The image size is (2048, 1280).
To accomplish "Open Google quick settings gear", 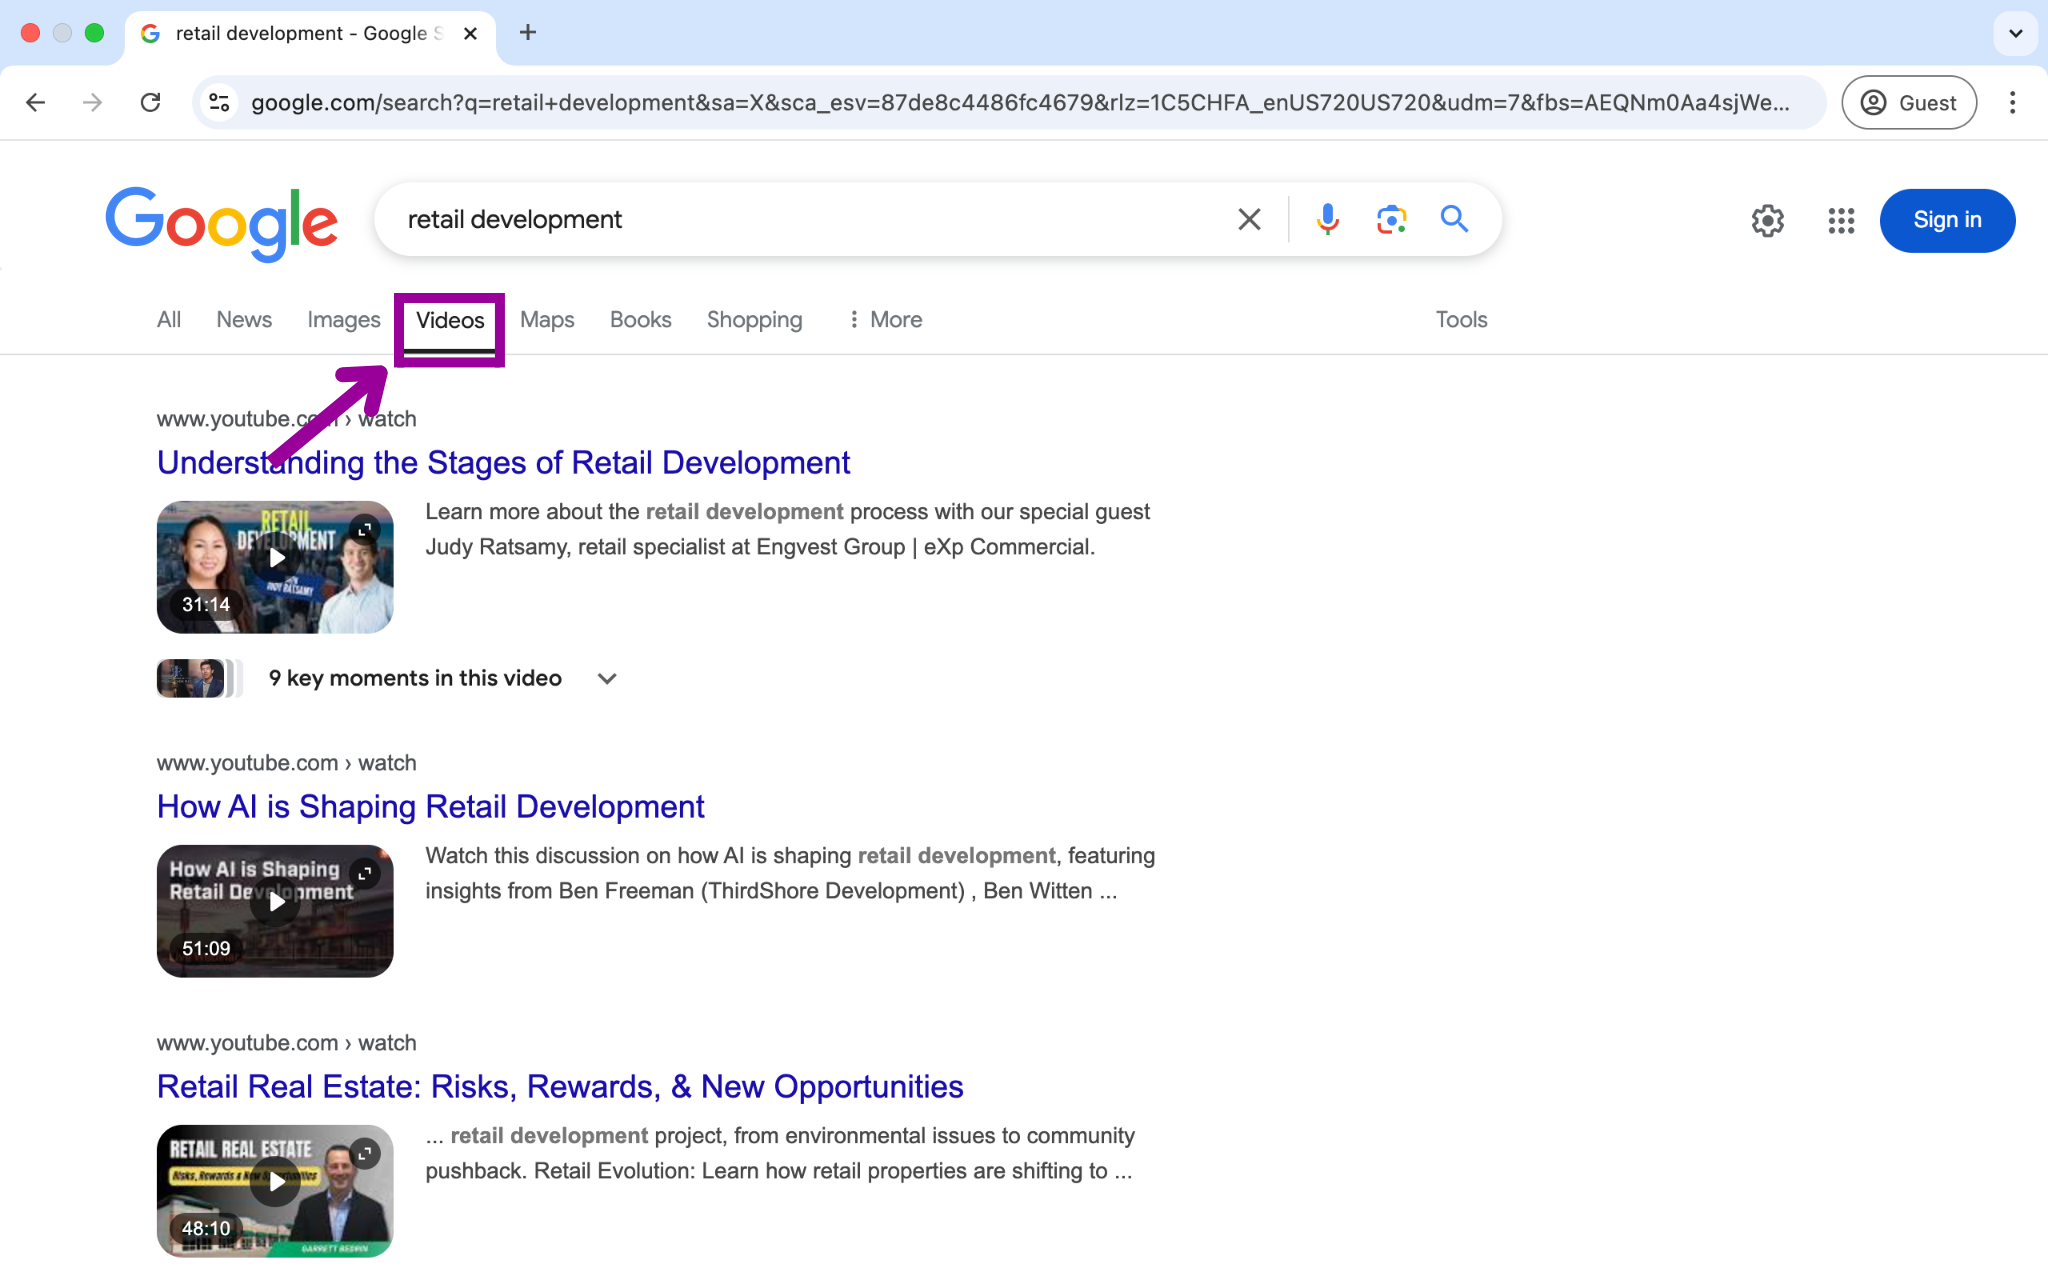I will [1767, 220].
